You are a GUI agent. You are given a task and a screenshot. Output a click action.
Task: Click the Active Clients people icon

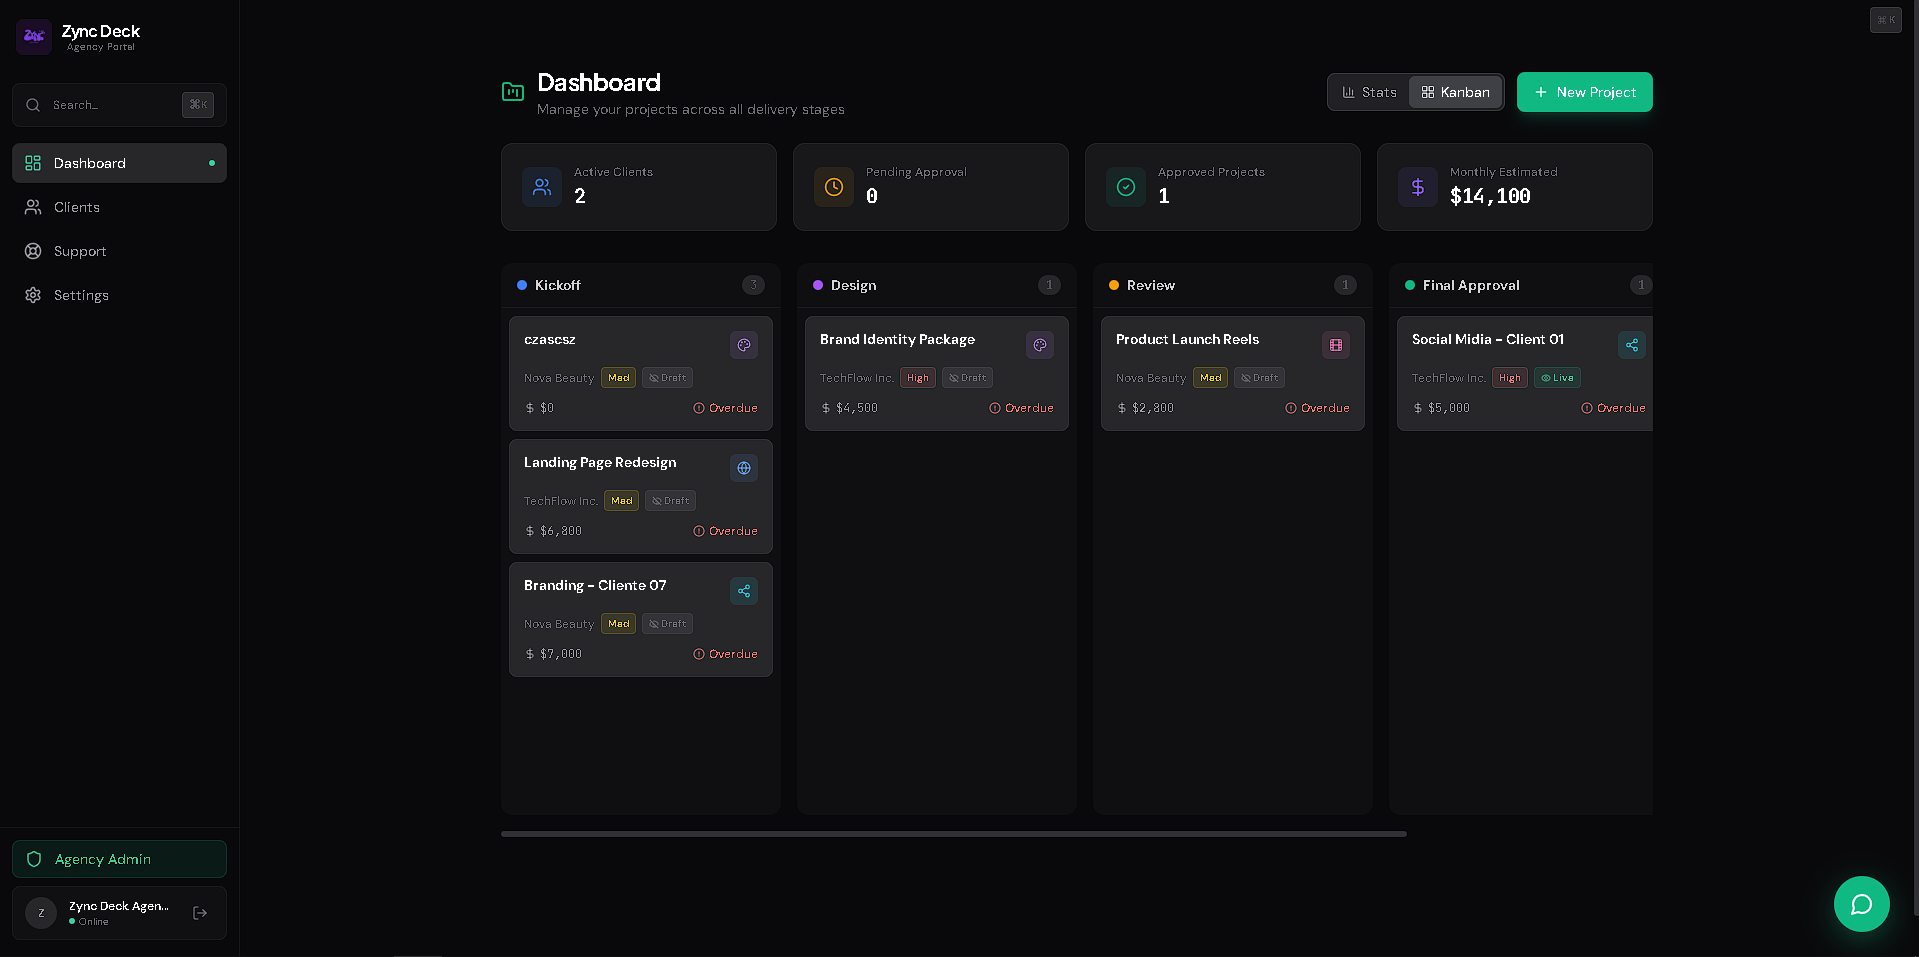click(542, 187)
